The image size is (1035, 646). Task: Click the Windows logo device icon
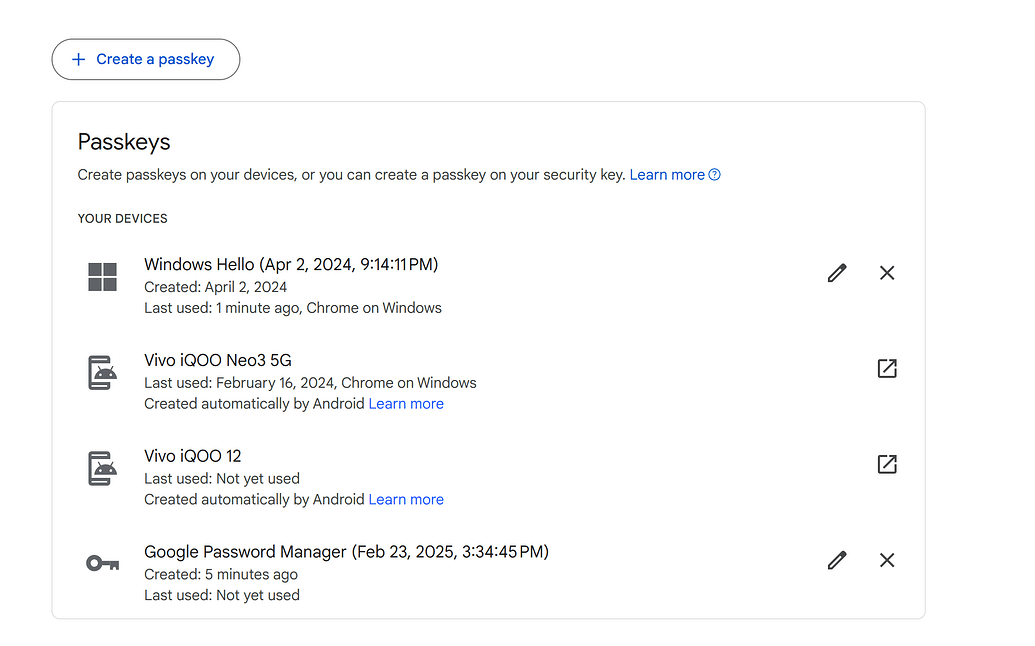(x=102, y=276)
